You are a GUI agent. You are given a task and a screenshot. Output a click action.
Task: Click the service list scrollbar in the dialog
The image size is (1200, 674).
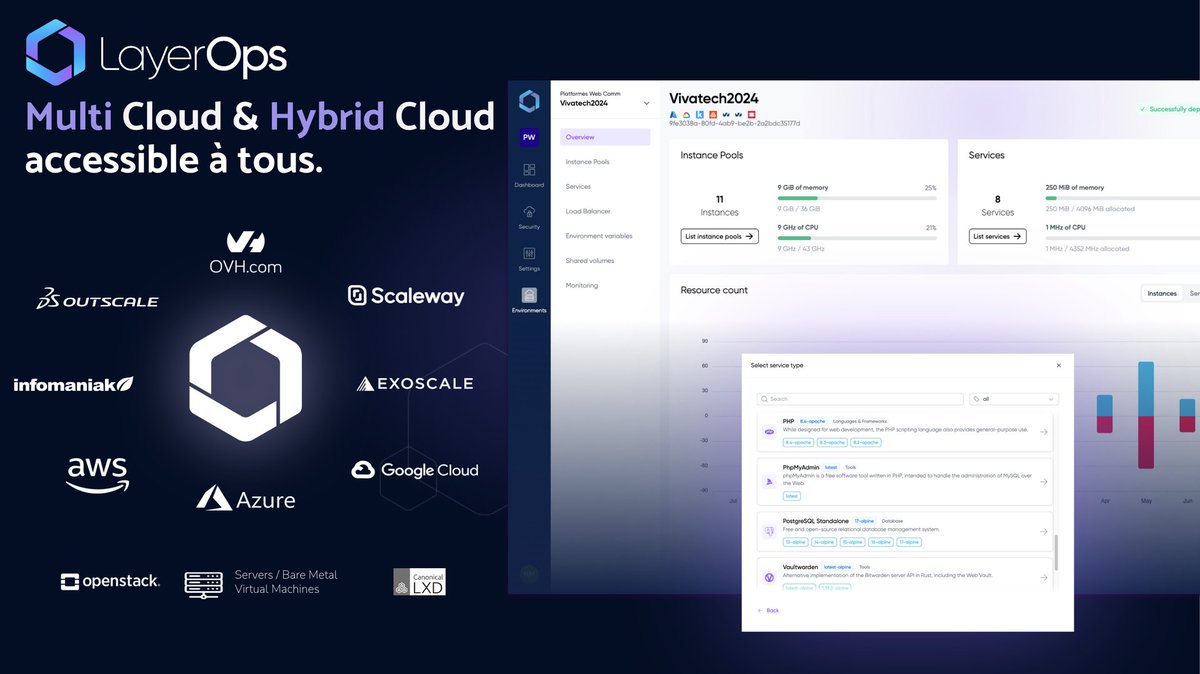tap(1055, 551)
